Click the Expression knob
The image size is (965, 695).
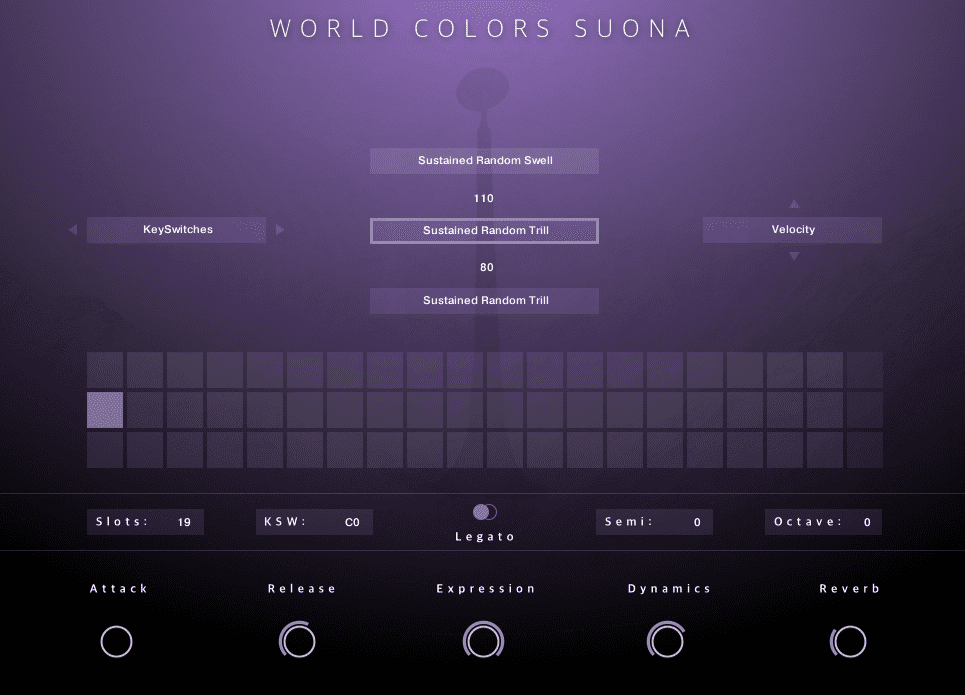[484, 641]
